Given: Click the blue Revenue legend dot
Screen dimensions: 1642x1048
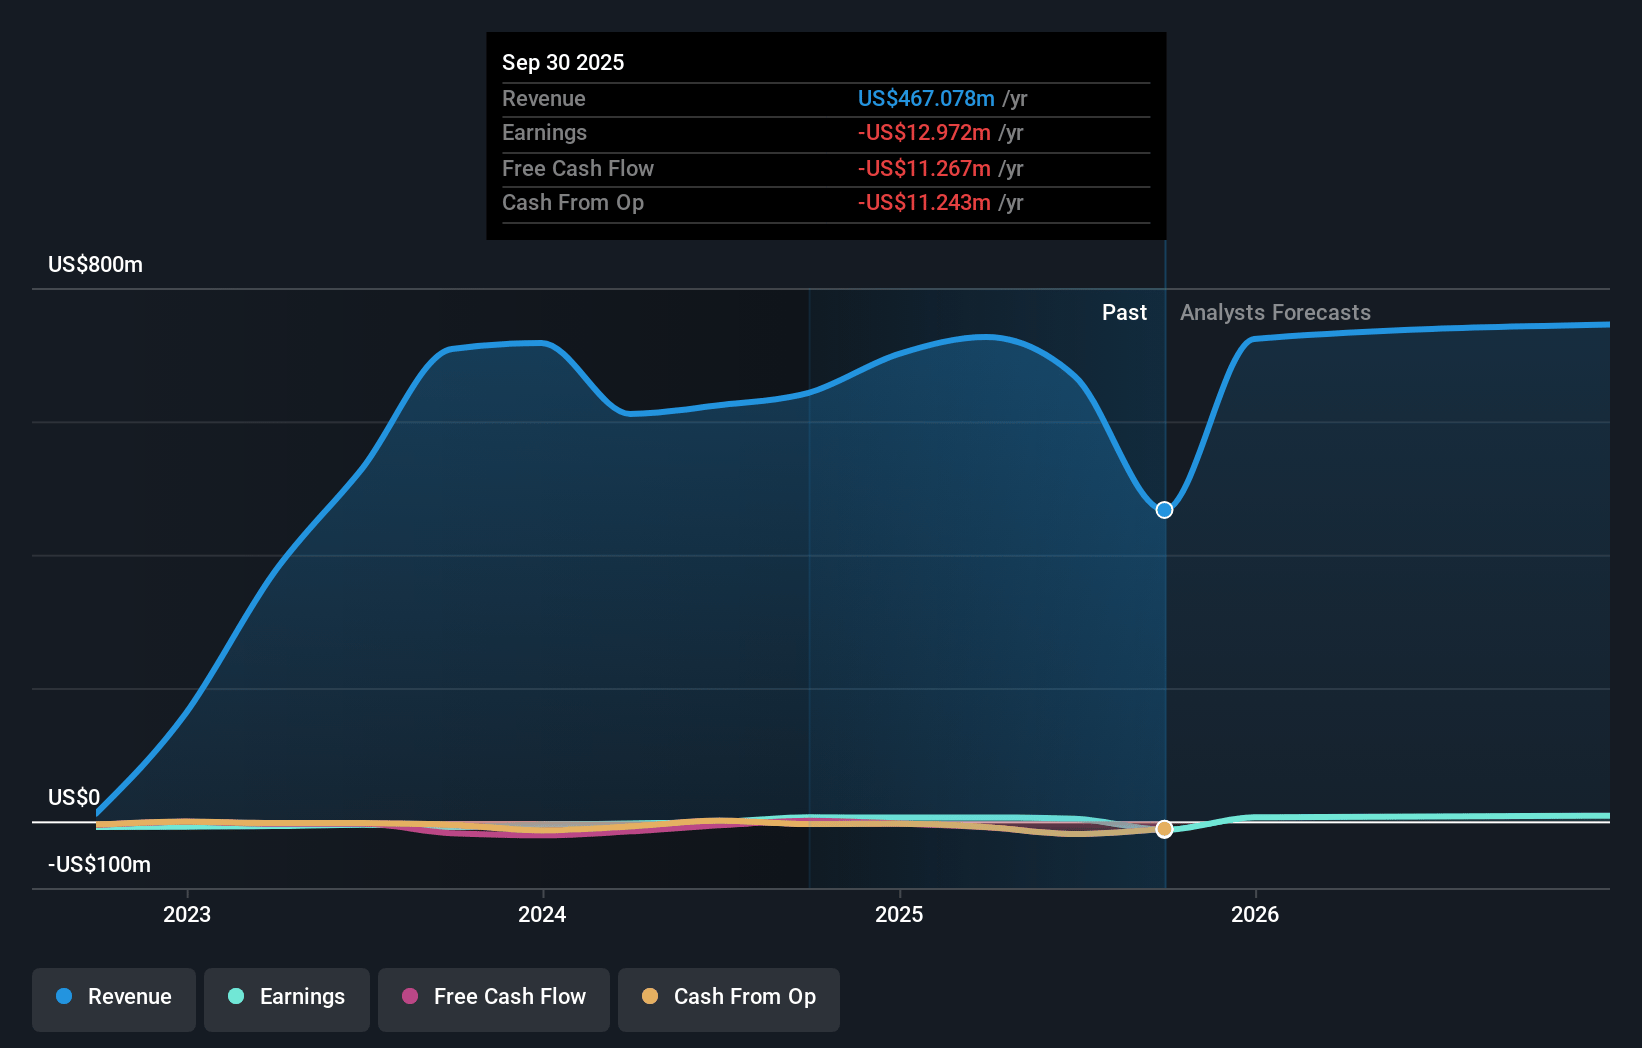Looking at the screenshot, I should pyautogui.click(x=64, y=996).
